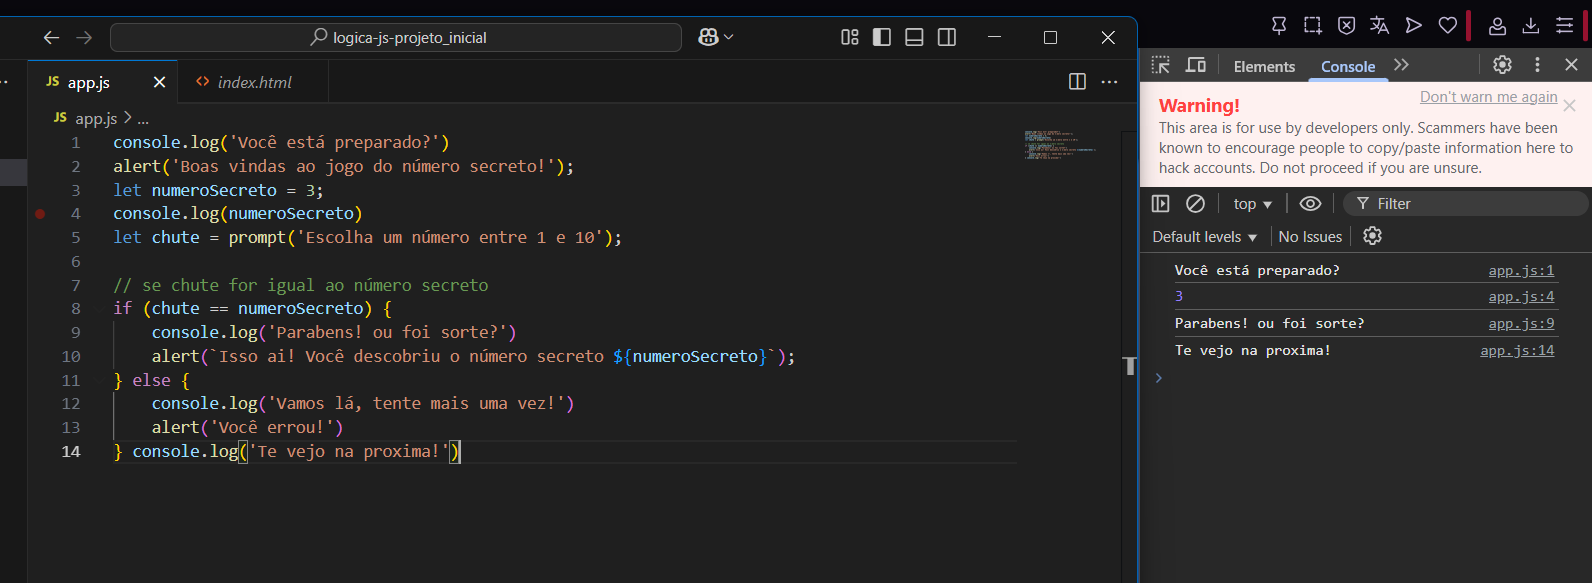1592x583 pixels.
Task: Open DevTools settings gear
Action: pos(1503,65)
